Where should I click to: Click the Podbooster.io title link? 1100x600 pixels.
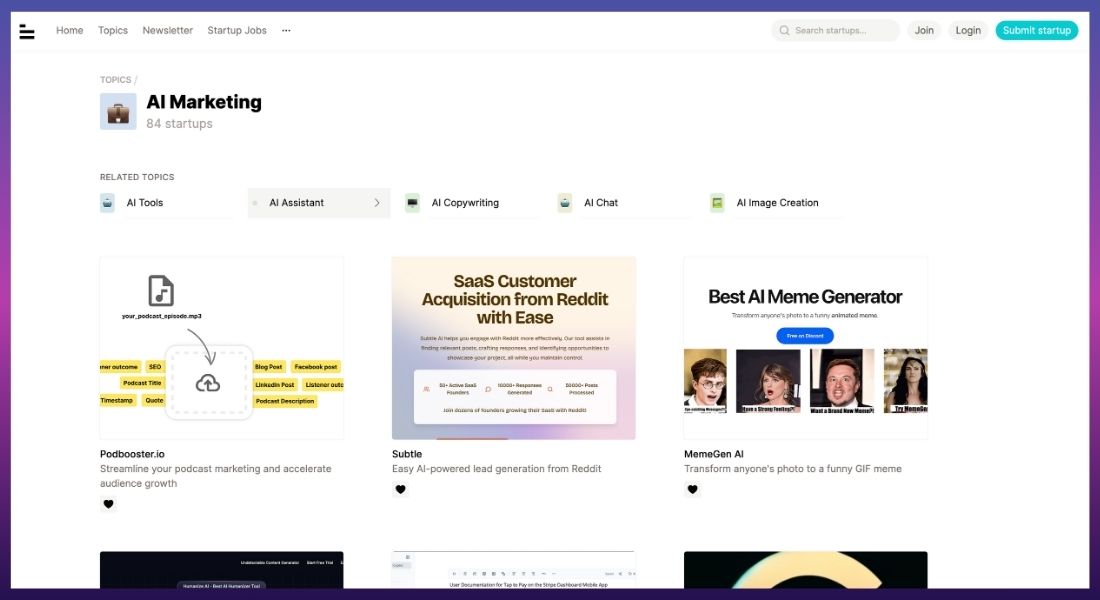133,454
